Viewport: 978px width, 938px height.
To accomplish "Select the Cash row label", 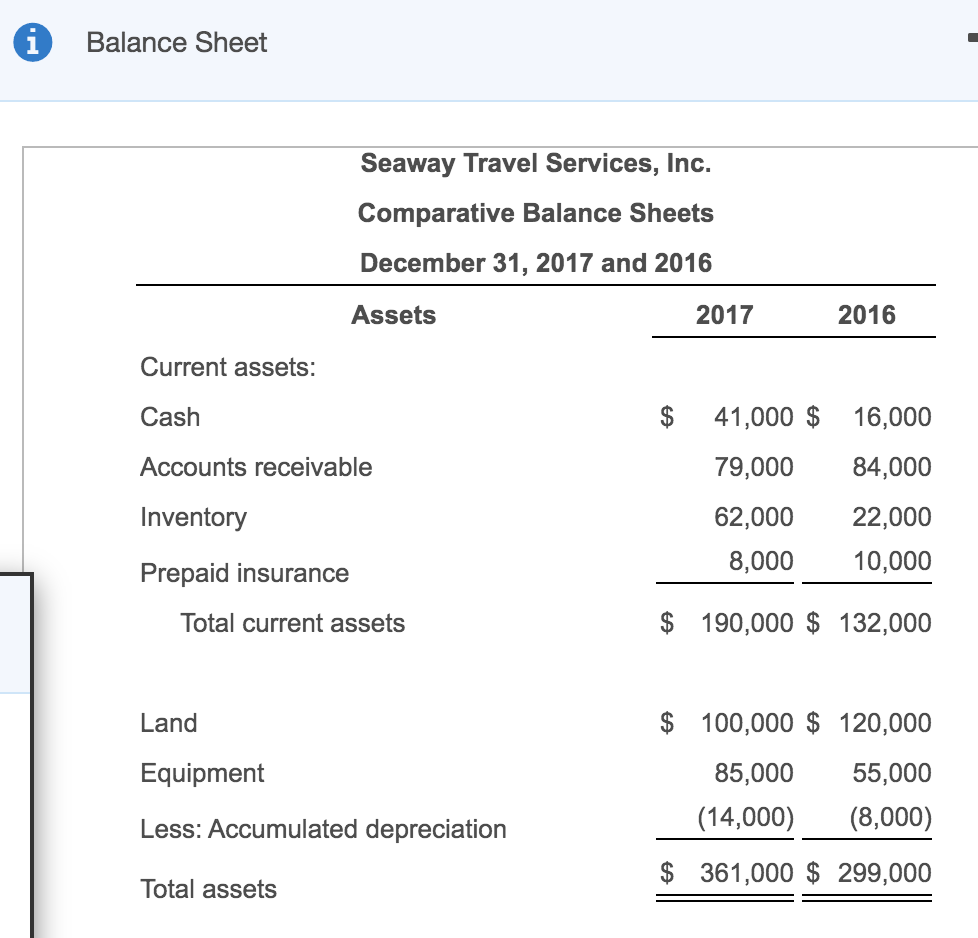I will tap(170, 417).
